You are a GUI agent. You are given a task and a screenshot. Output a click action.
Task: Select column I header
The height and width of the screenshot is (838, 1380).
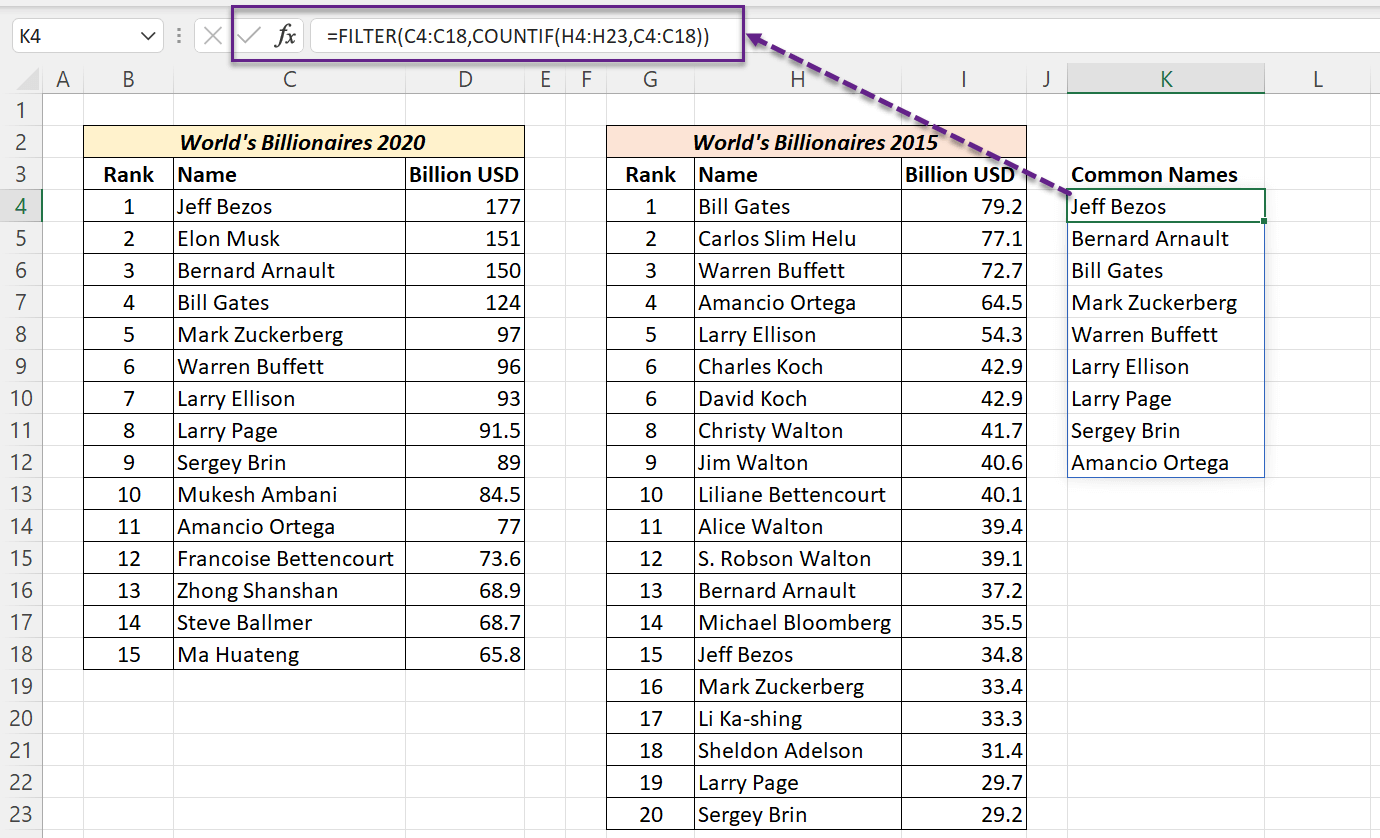(964, 79)
